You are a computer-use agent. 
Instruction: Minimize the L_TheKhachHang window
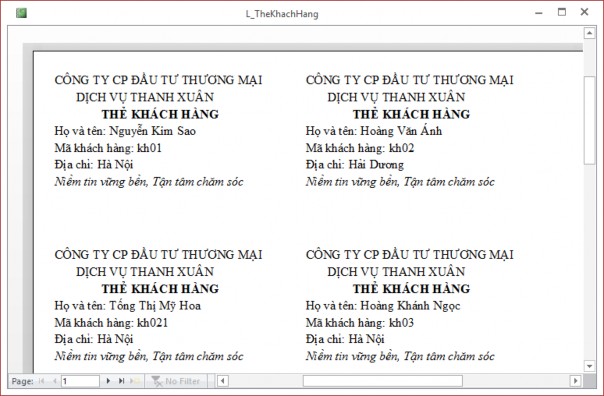tap(539, 13)
